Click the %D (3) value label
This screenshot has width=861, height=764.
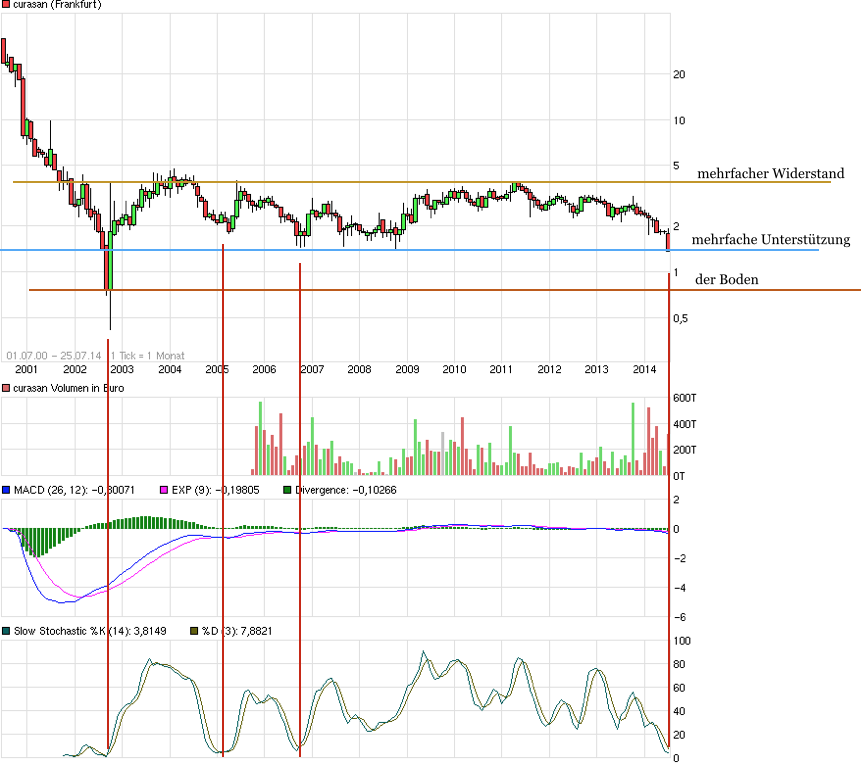point(237,631)
